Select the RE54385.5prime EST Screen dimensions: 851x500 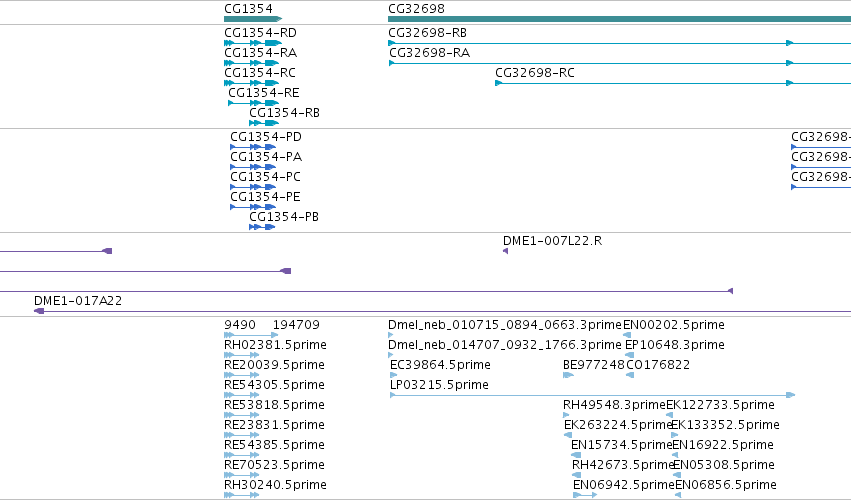[274, 445]
